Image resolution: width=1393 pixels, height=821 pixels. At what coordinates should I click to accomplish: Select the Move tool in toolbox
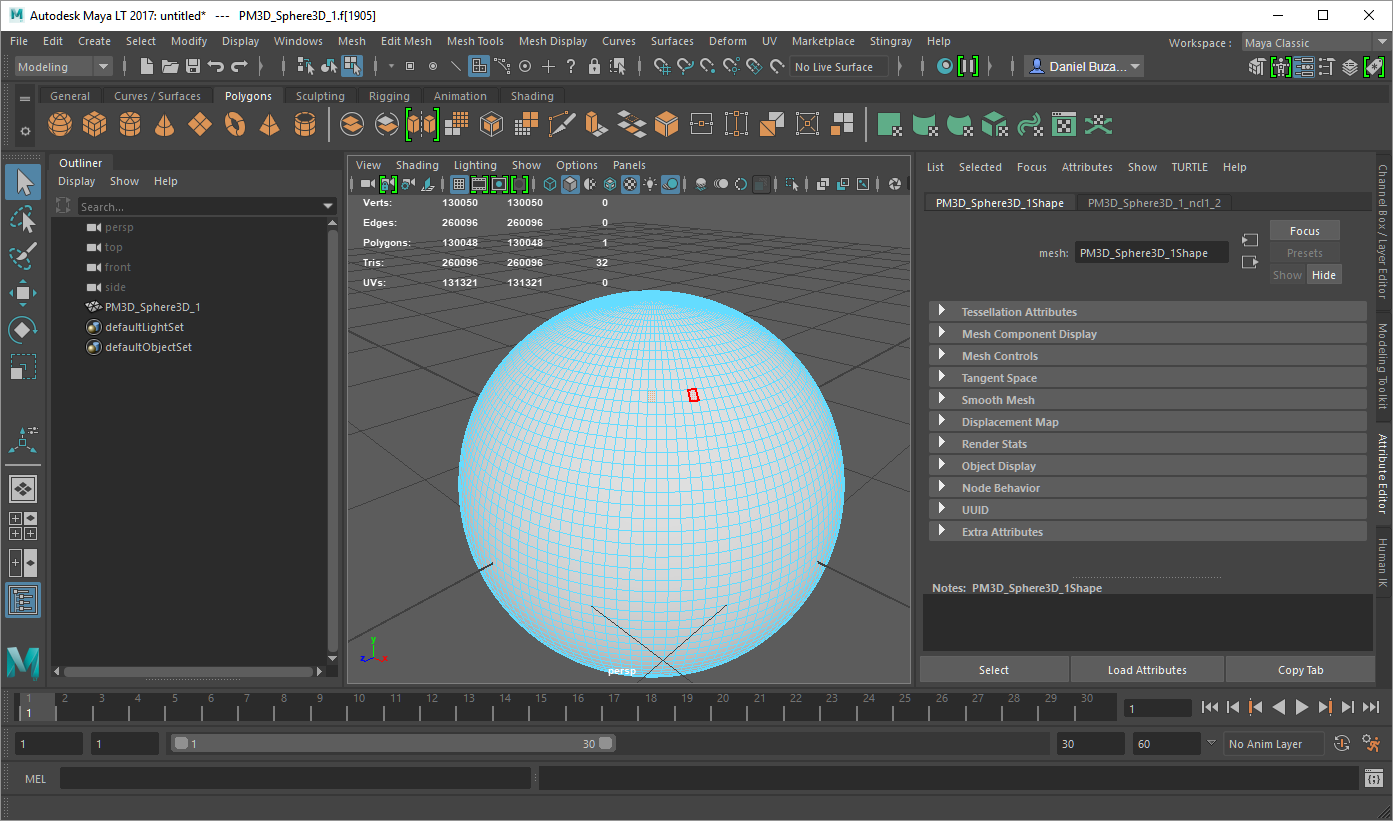point(23,293)
